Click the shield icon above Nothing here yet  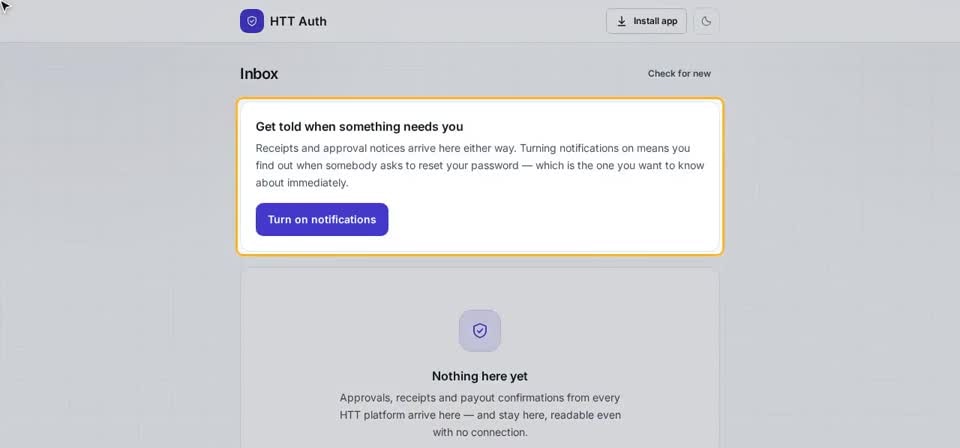[480, 330]
